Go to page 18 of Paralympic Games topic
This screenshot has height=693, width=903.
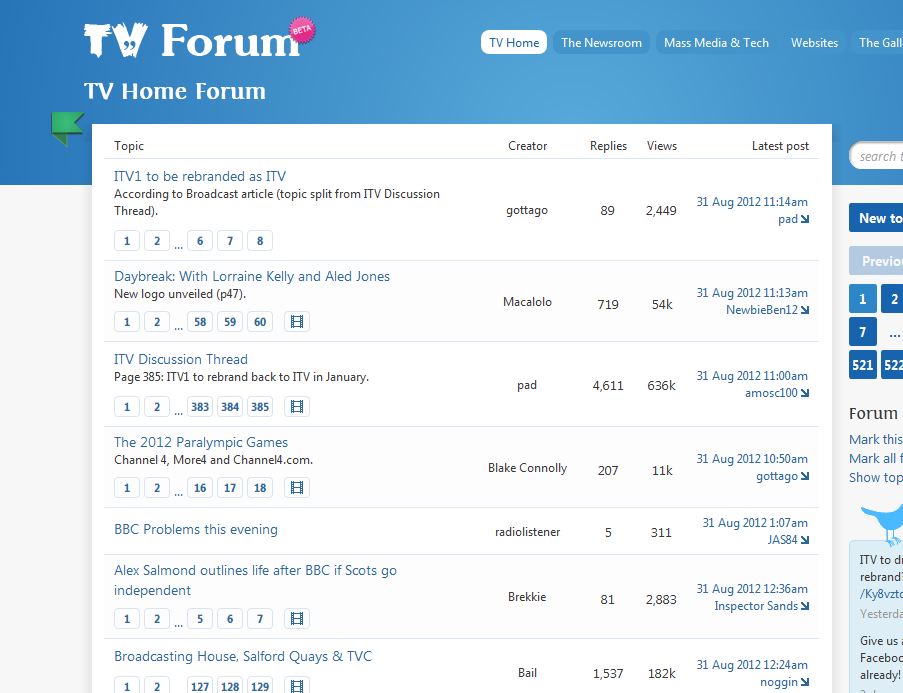(x=260, y=487)
